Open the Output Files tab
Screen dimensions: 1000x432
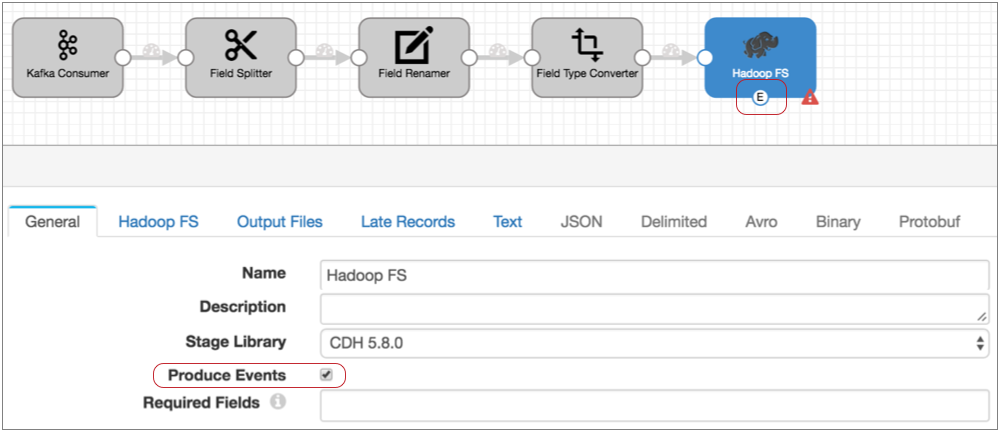click(279, 222)
